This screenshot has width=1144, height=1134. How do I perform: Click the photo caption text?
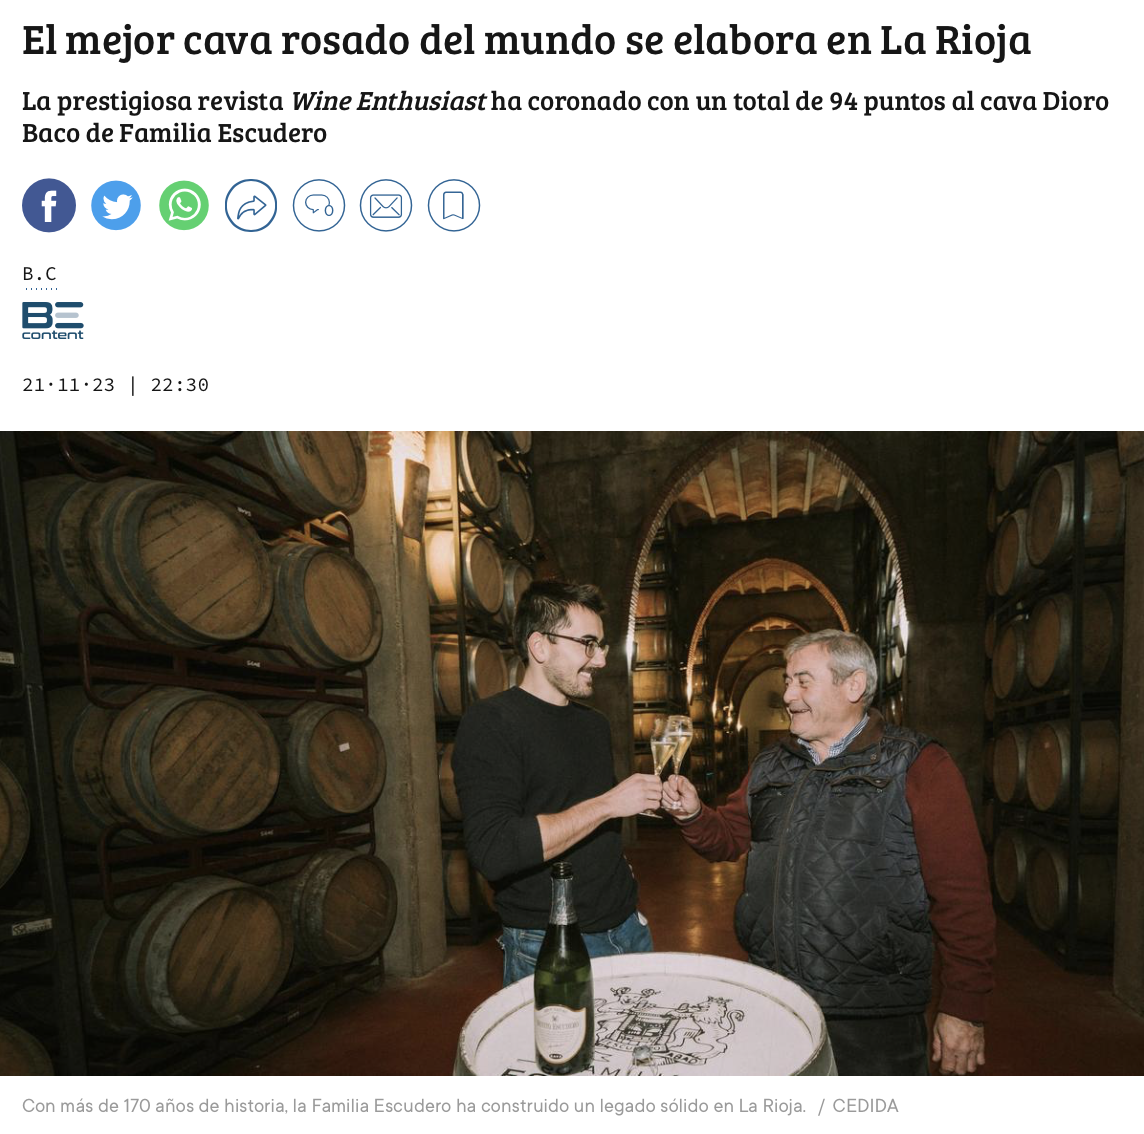414,1106
